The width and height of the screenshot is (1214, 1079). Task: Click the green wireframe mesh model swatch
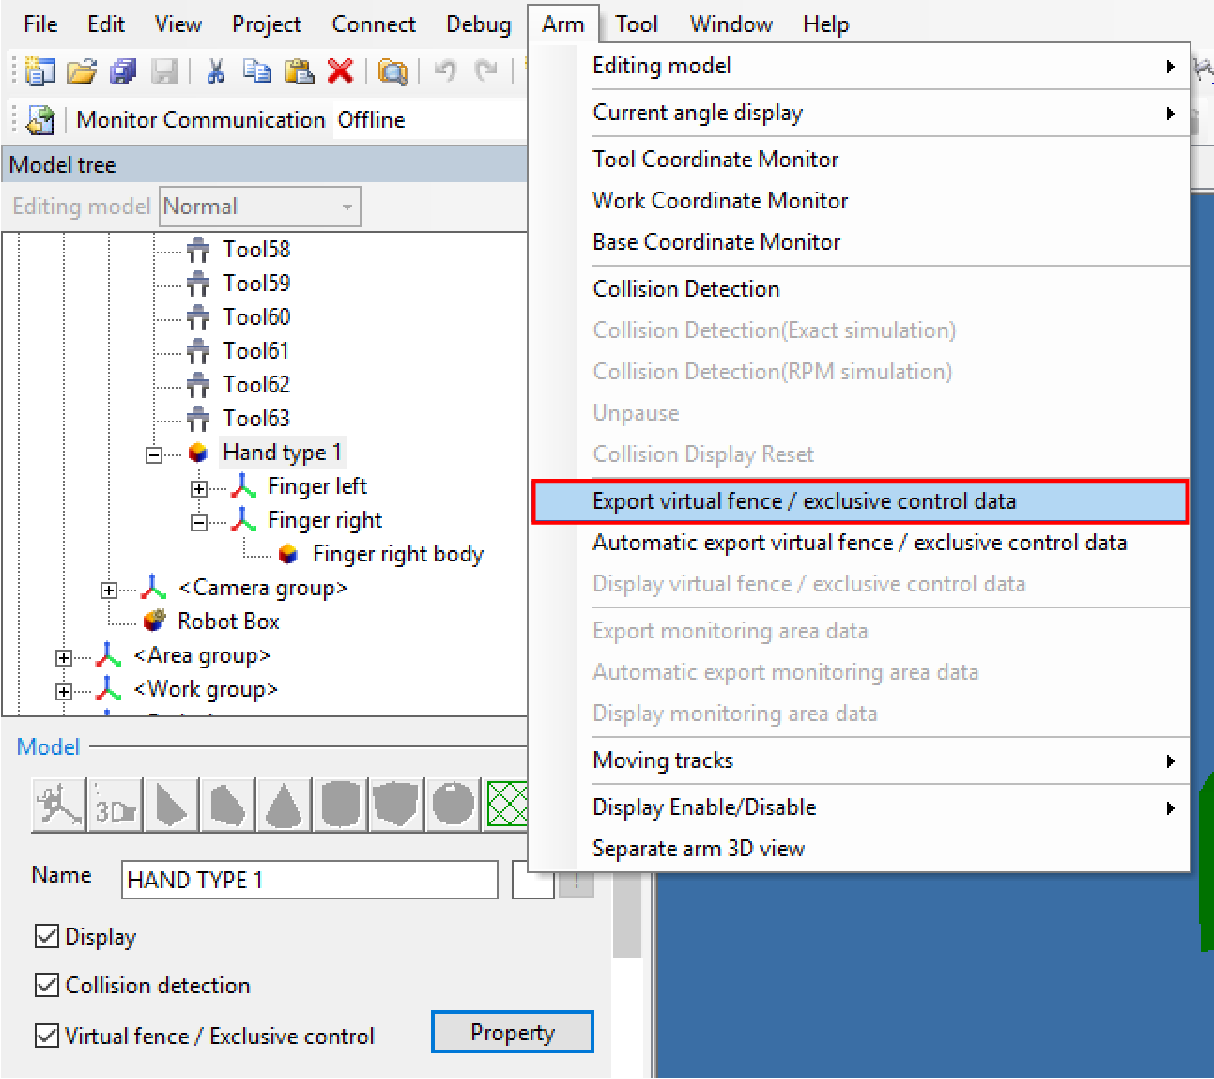click(507, 804)
